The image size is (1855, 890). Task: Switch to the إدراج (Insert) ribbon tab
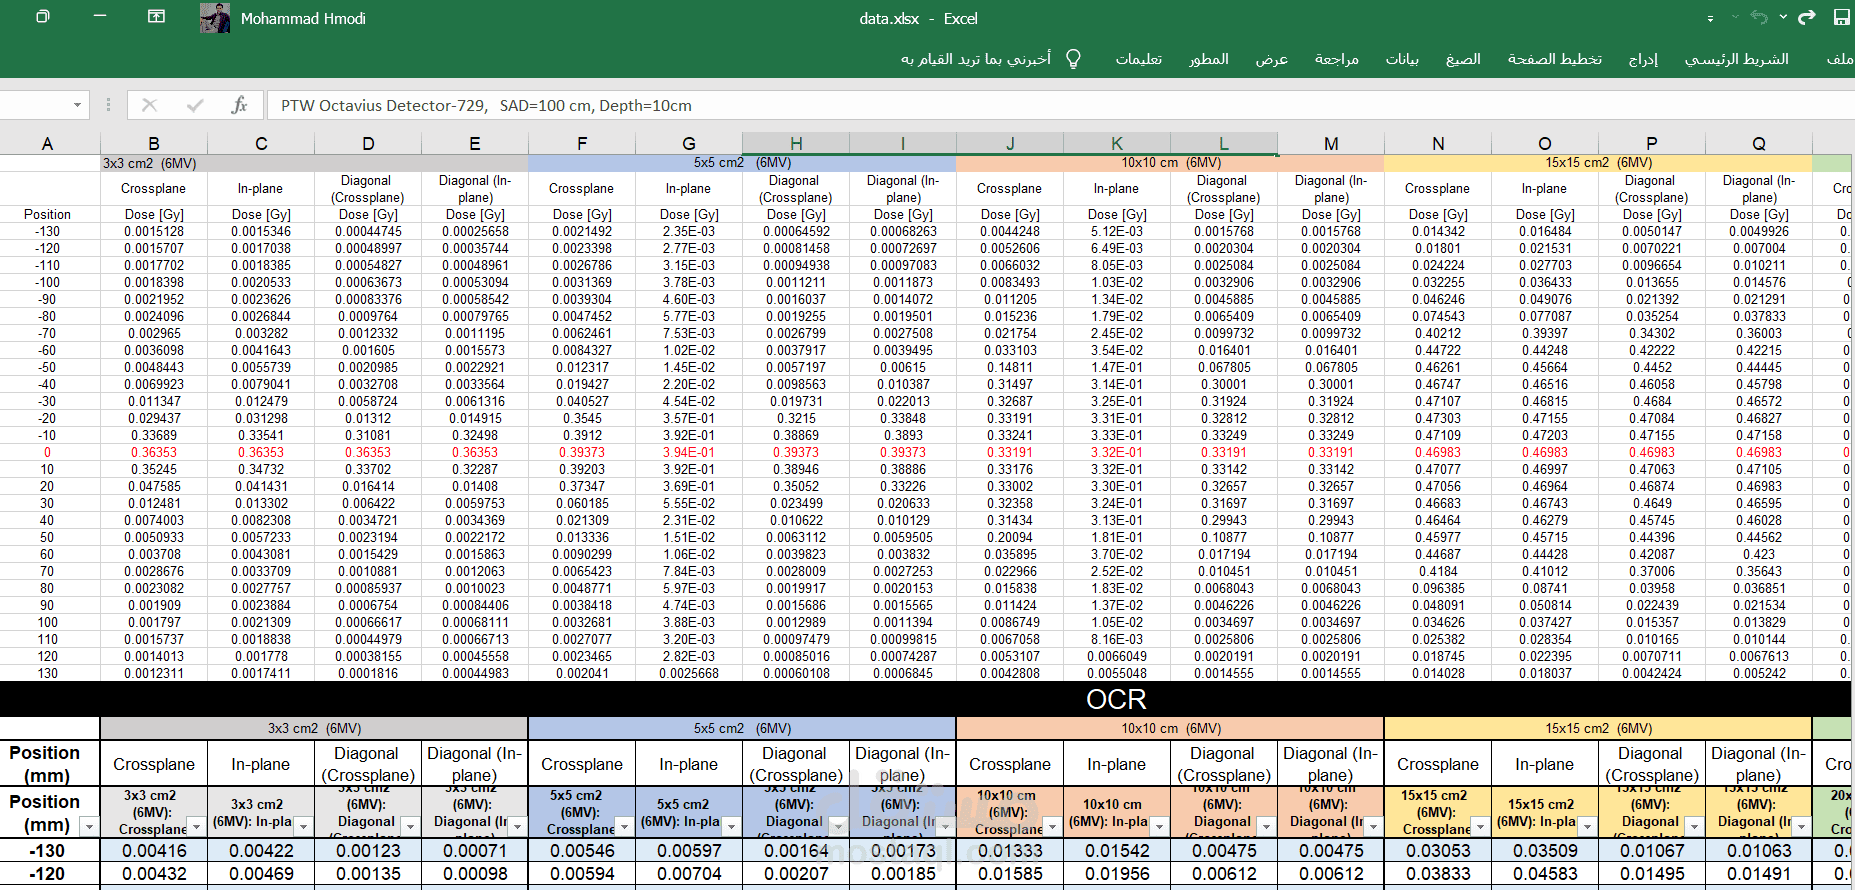click(1643, 59)
